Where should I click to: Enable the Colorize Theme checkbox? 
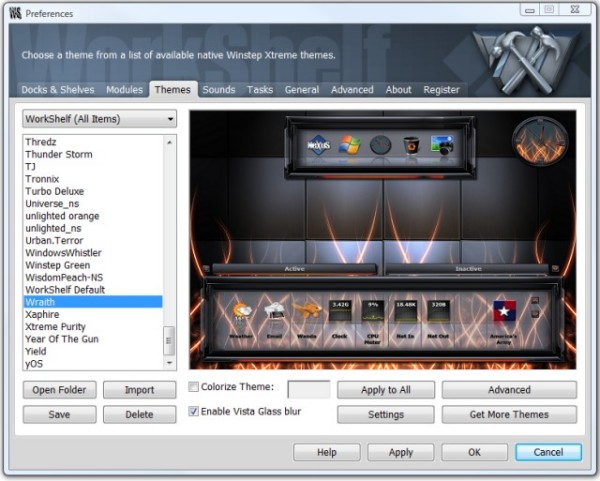[194, 387]
